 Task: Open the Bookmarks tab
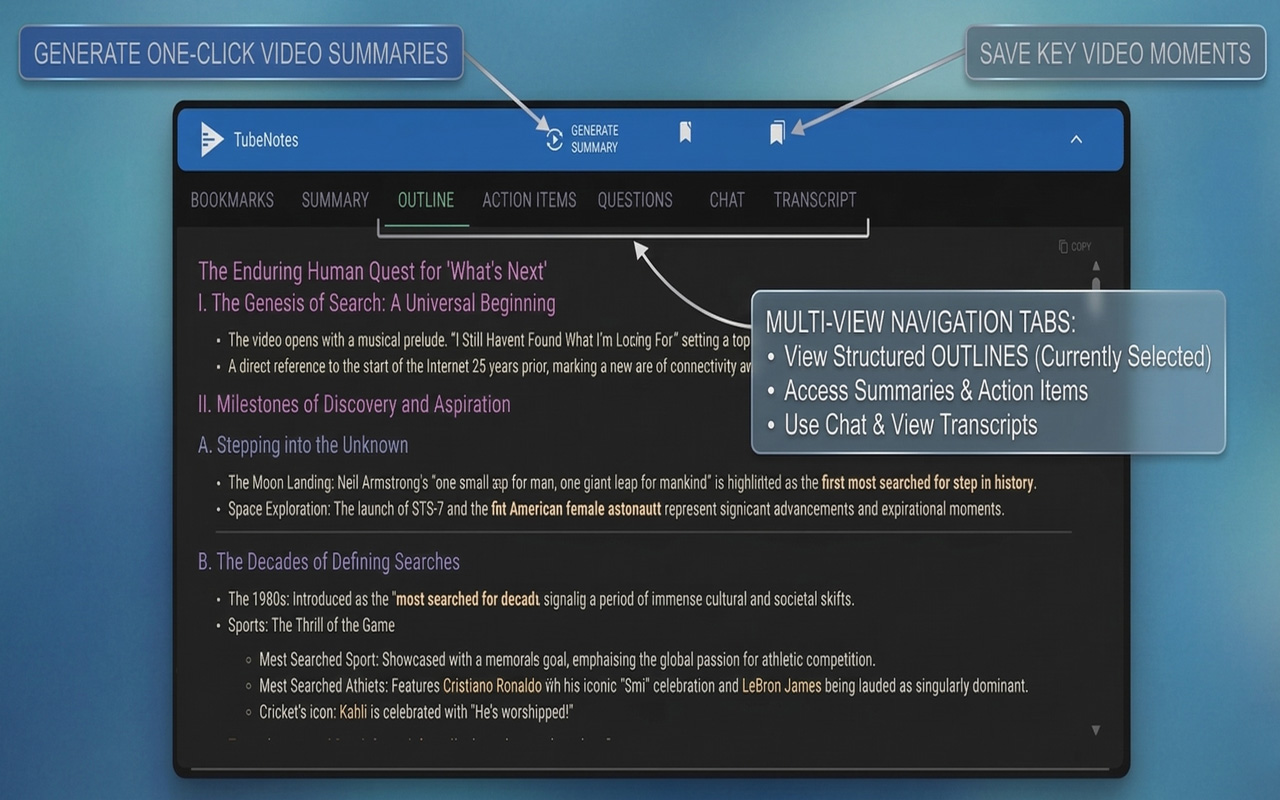[x=232, y=200]
